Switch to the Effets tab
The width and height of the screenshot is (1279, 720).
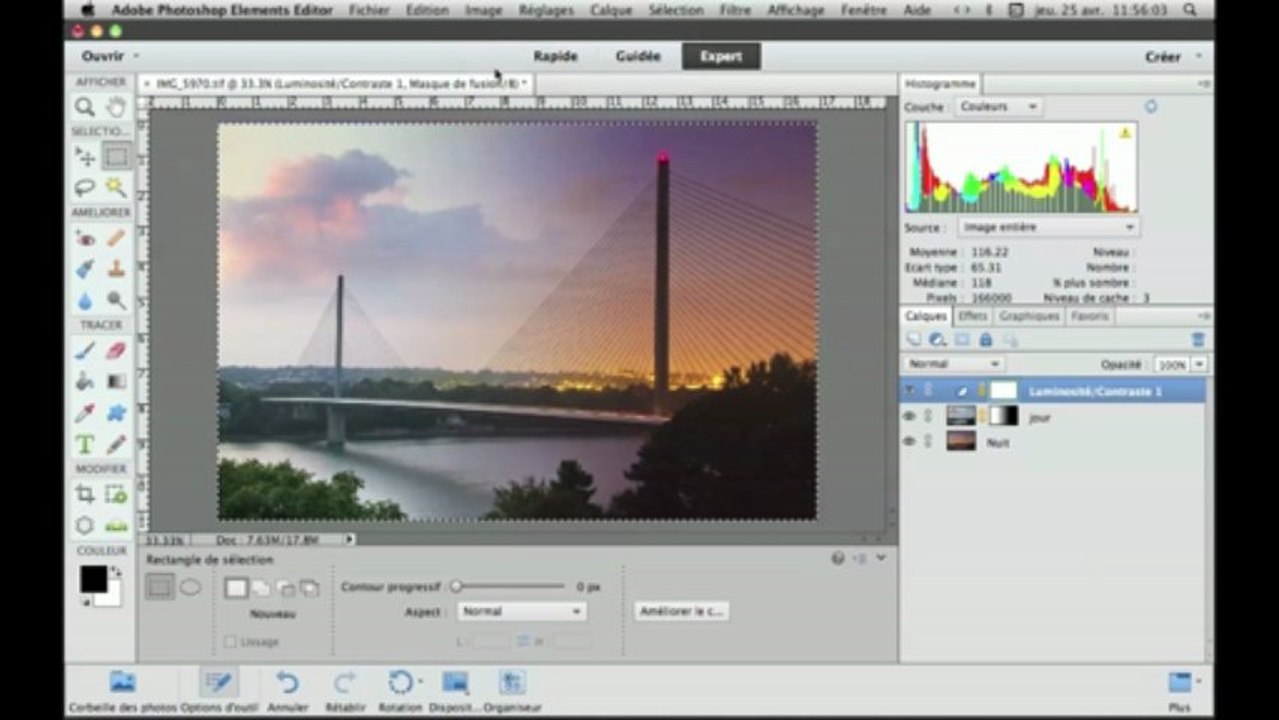[972, 316]
